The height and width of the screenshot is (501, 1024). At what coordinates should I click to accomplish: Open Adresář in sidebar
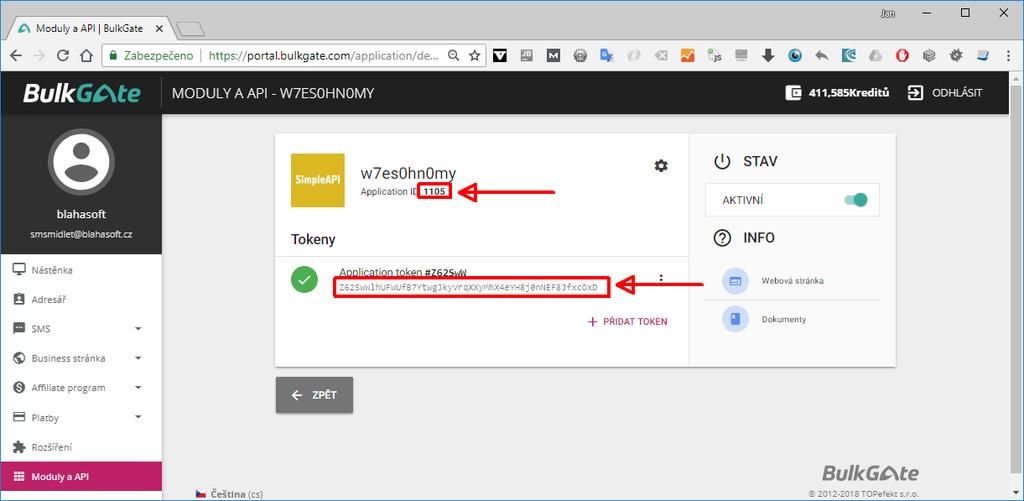(81, 300)
